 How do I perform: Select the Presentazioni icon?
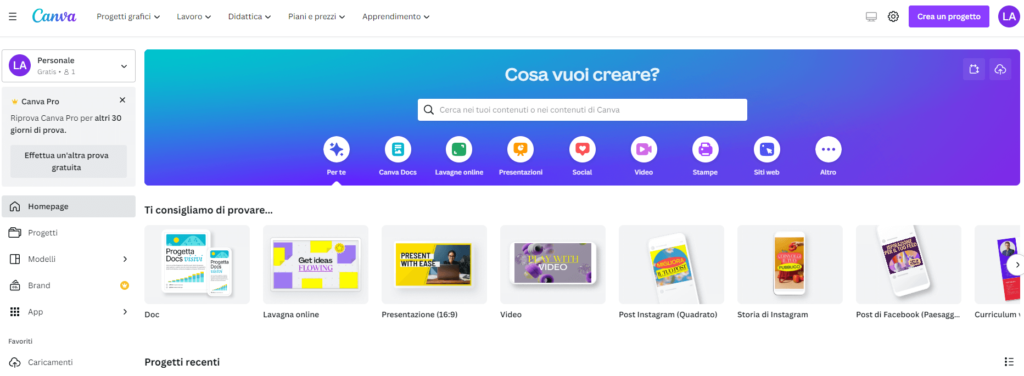[x=520, y=149]
